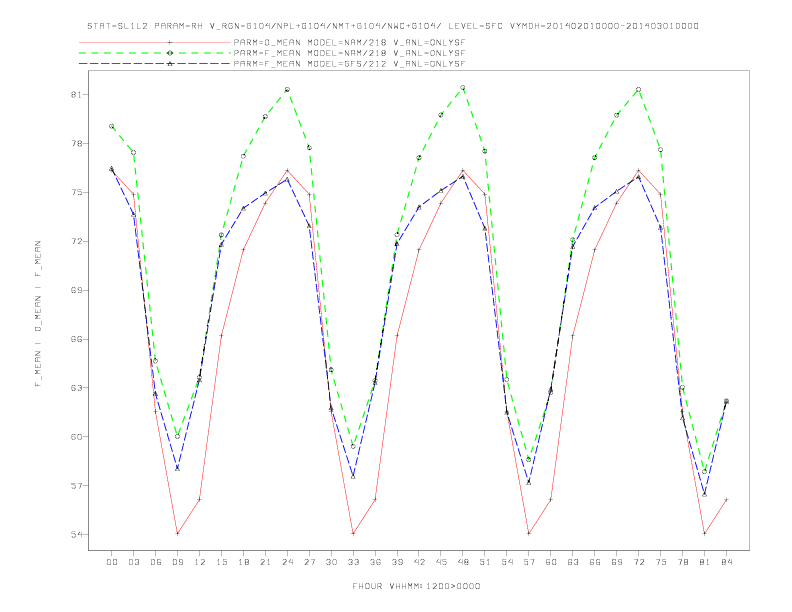Select legend entry PARM=F_MEAN MODEL=NAM/218

pos(349,53)
